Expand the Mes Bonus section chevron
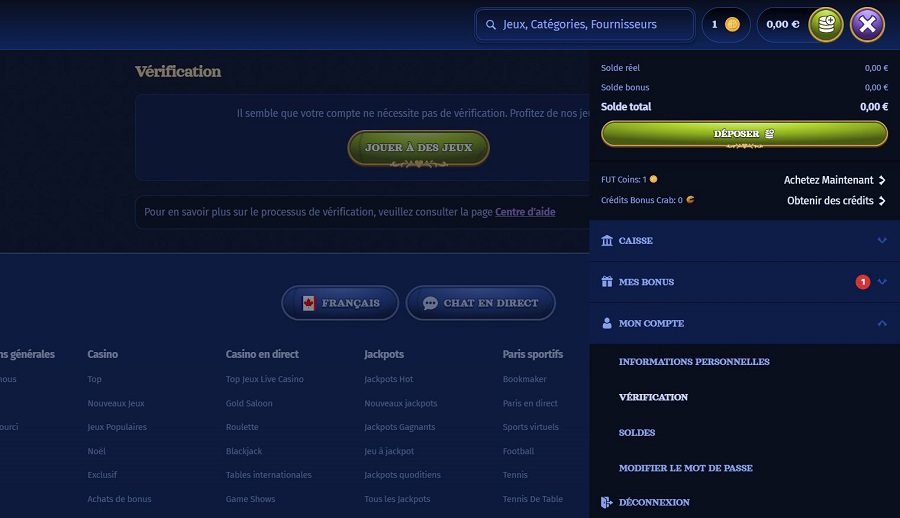 click(x=882, y=282)
